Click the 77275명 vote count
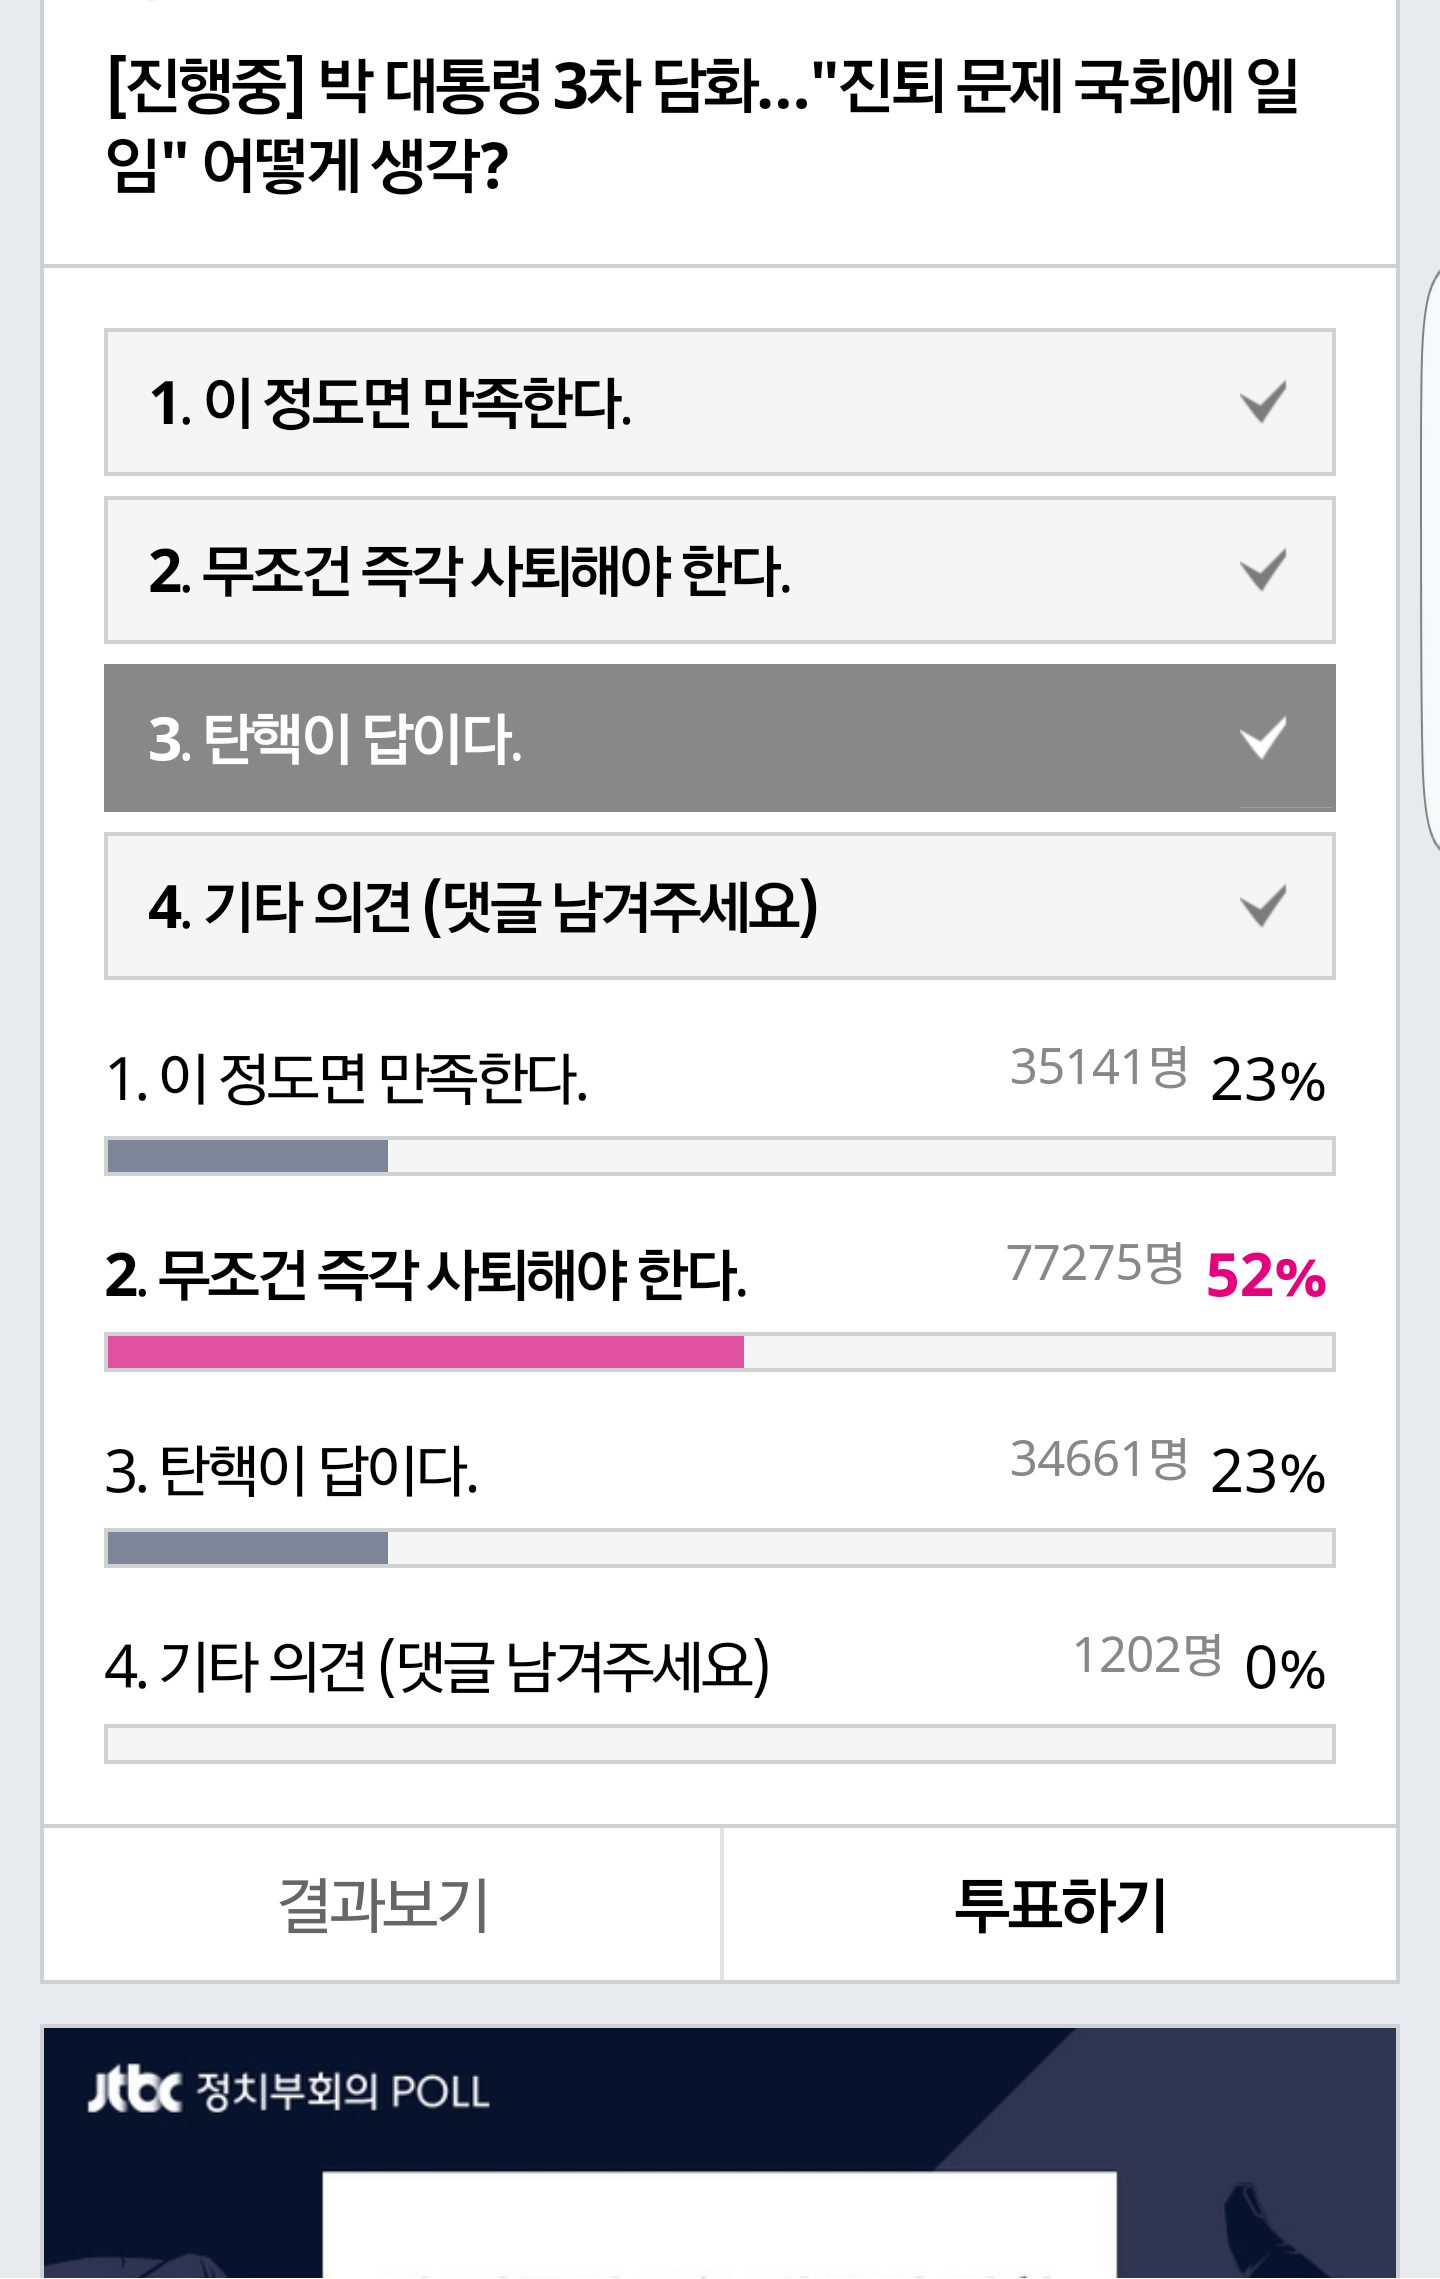Image resolution: width=1440 pixels, height=2279 pixels. pyautogui.click(x=1095, y=1263)
